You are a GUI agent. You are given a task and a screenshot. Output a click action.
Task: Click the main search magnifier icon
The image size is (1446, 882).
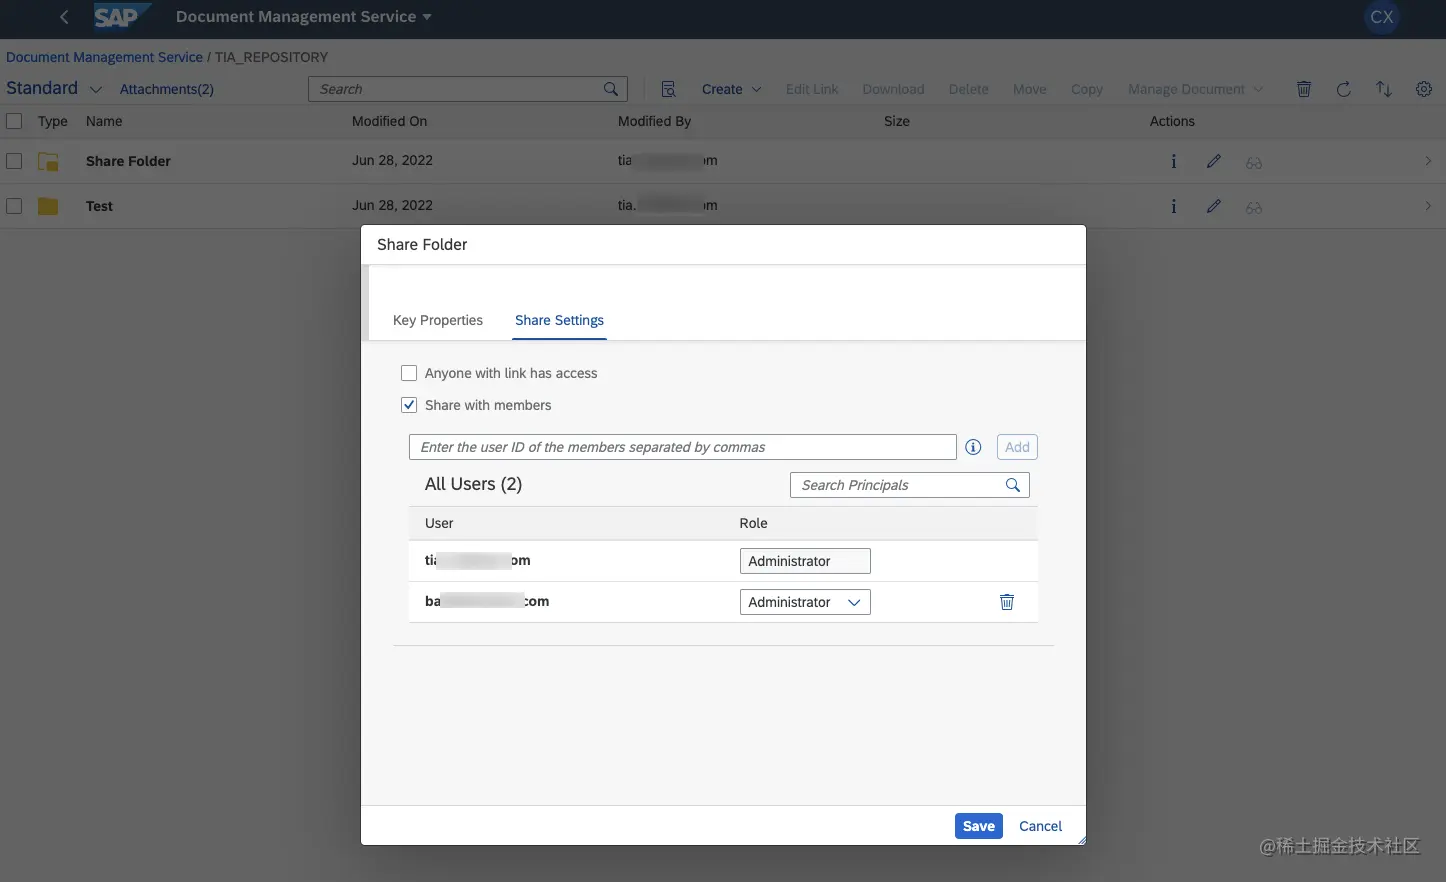pos(611,89)
